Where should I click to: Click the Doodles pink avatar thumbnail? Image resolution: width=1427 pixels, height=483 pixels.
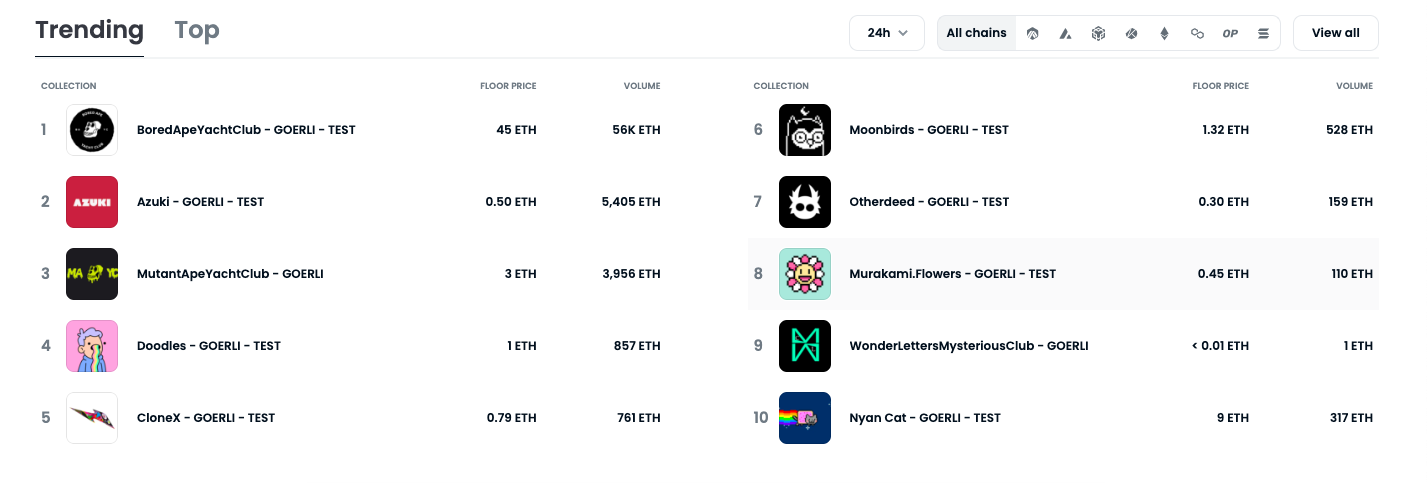tap(92, 346)
